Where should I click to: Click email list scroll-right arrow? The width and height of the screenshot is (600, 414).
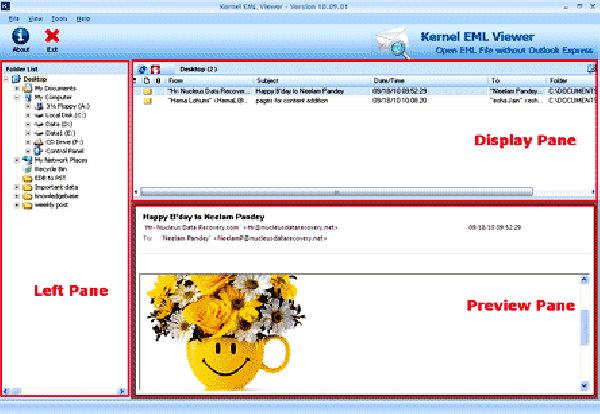click(x=593, y=192)
